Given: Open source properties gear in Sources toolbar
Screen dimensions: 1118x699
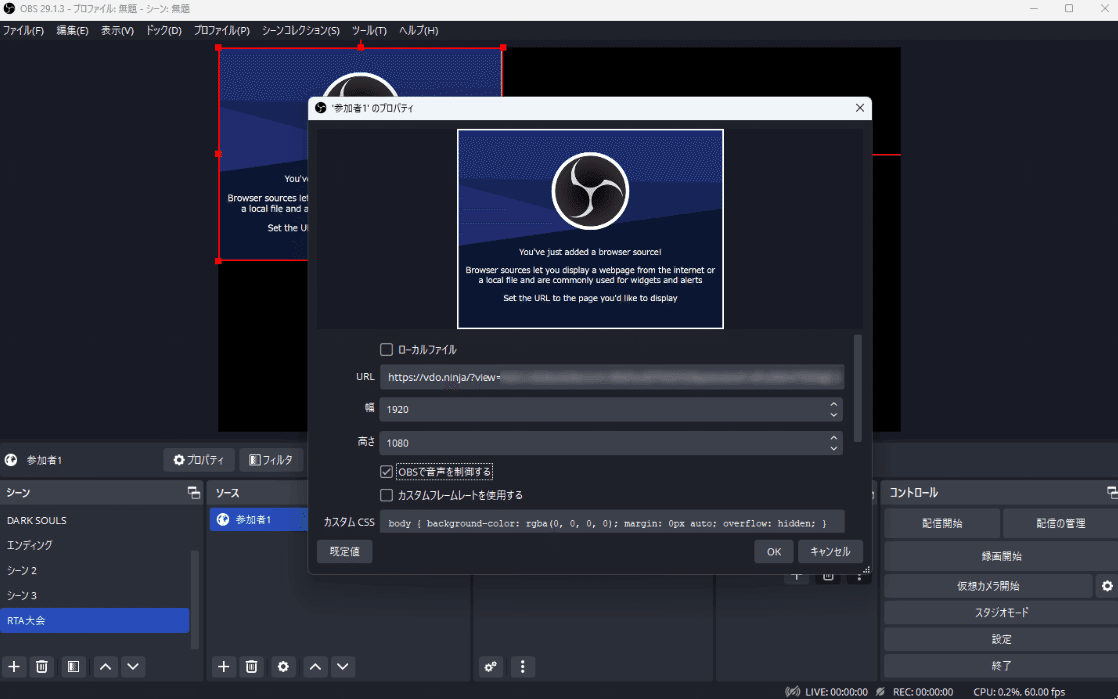Looking at the screenshot, I should [283, 666].
